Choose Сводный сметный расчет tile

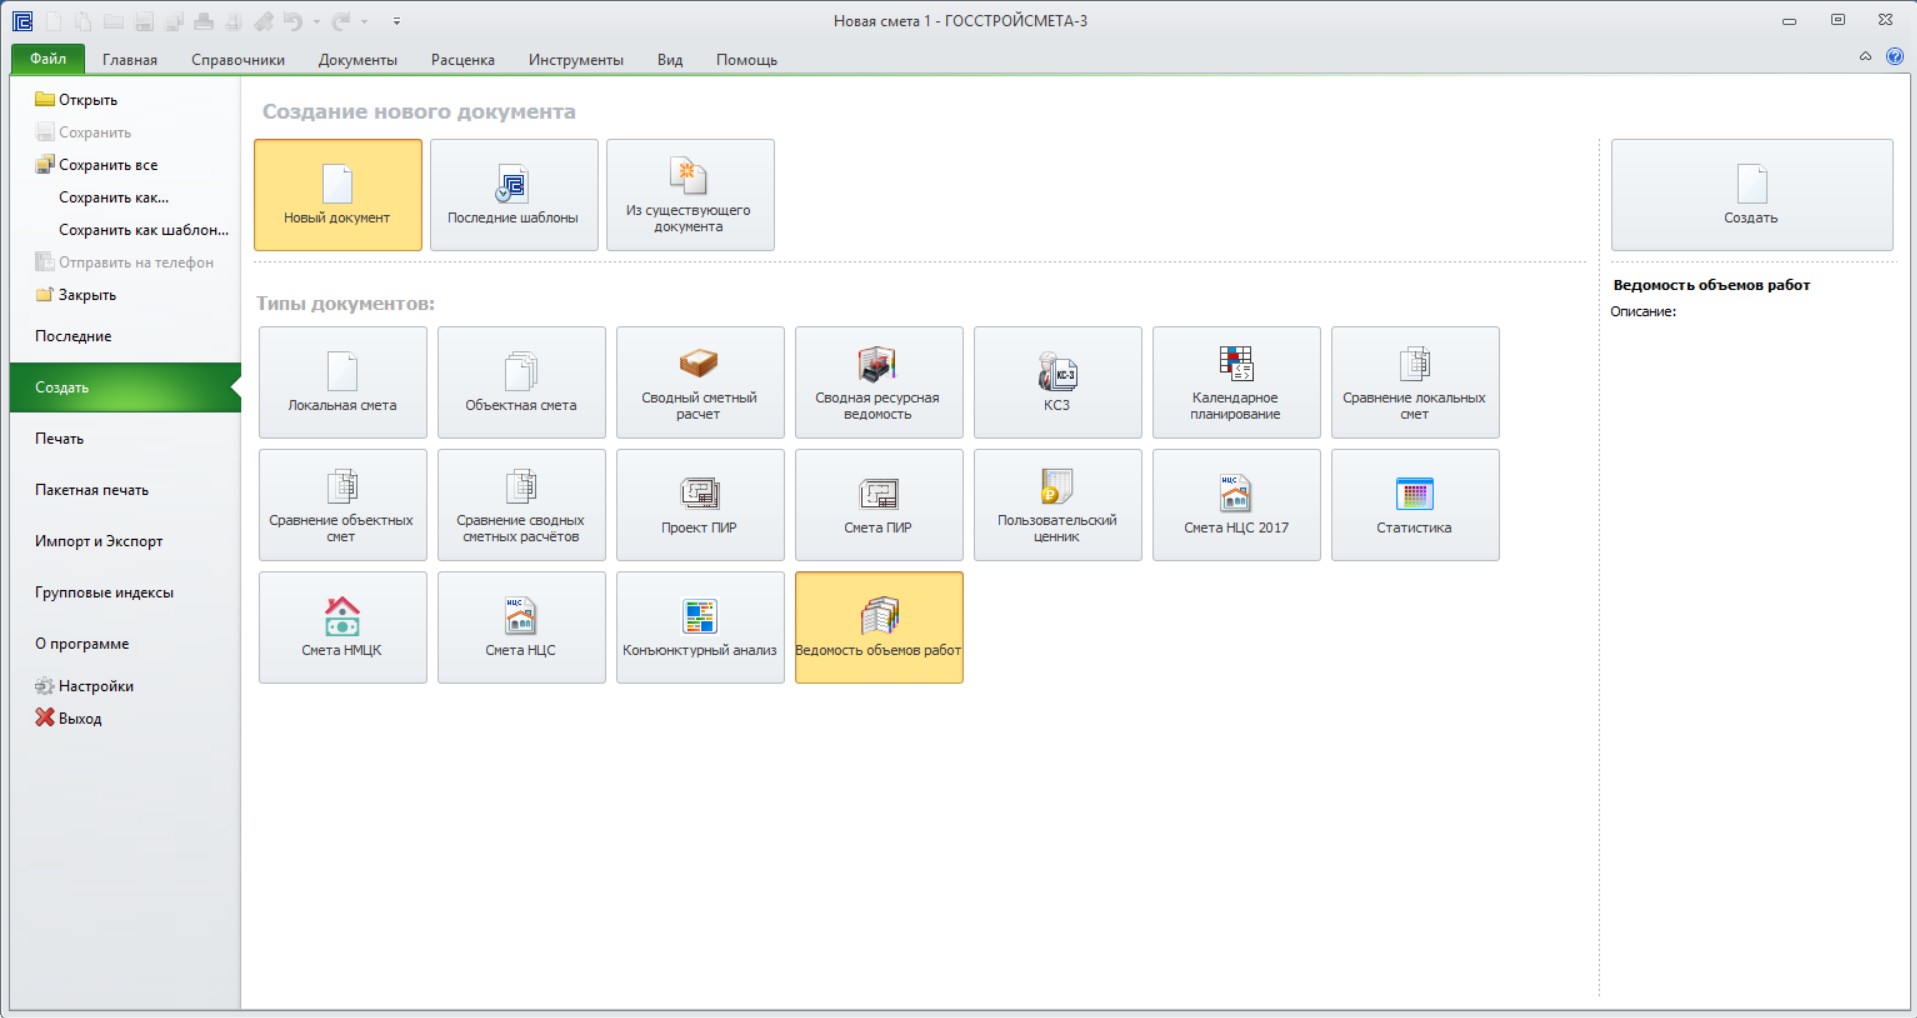[x=700, y=382]
